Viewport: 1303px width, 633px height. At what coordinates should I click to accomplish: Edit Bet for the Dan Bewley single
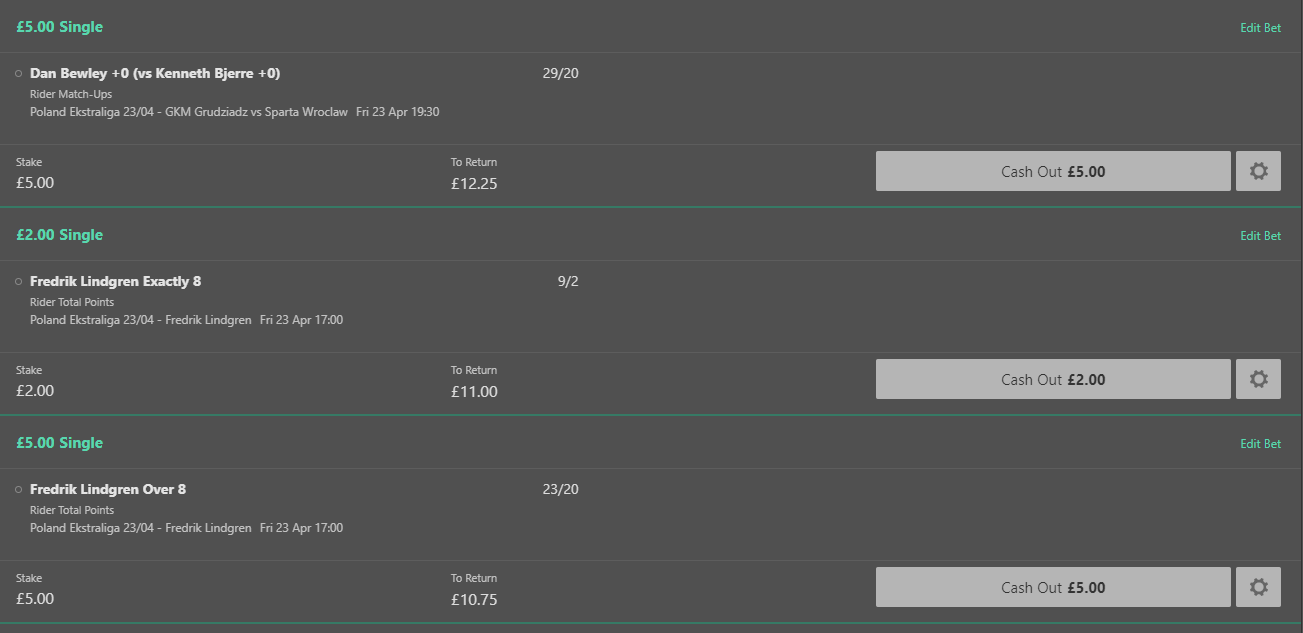click(1260, 28)
